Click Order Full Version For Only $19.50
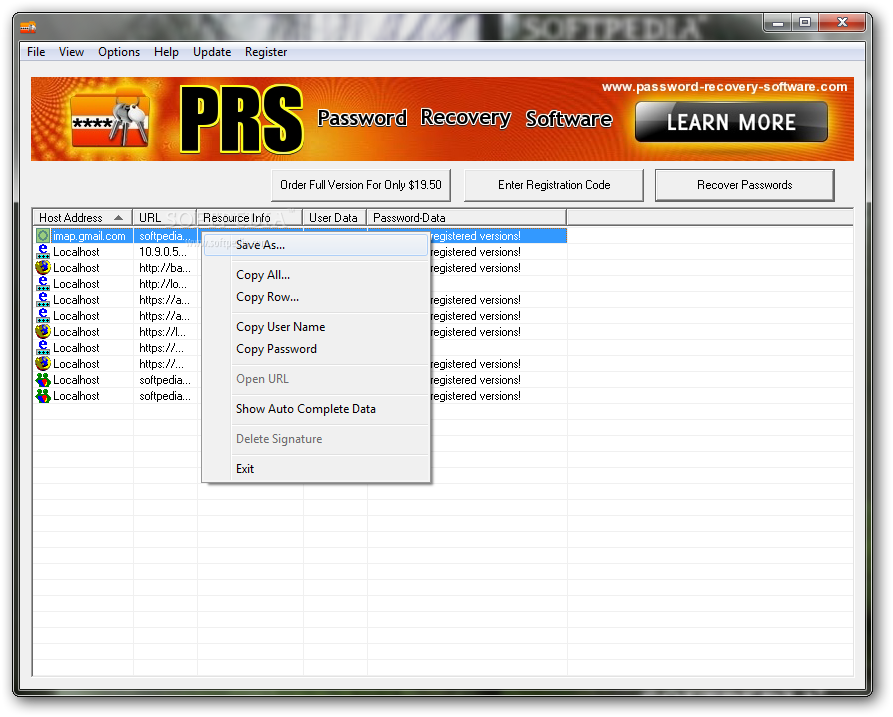 (x=361, y=185)
